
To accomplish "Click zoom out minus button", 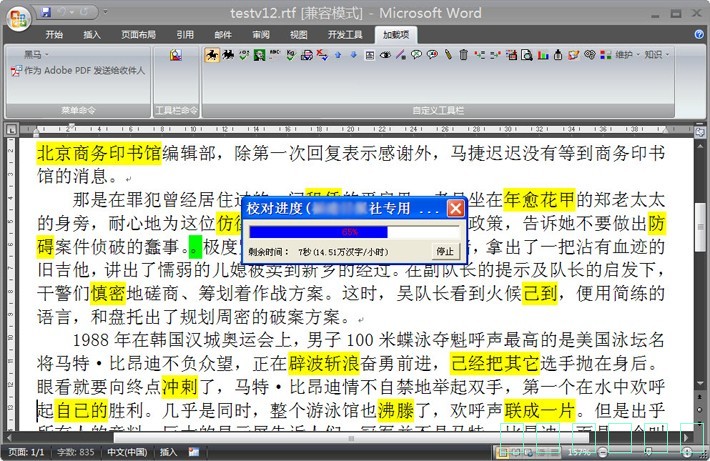I will [x=602, y=452].
